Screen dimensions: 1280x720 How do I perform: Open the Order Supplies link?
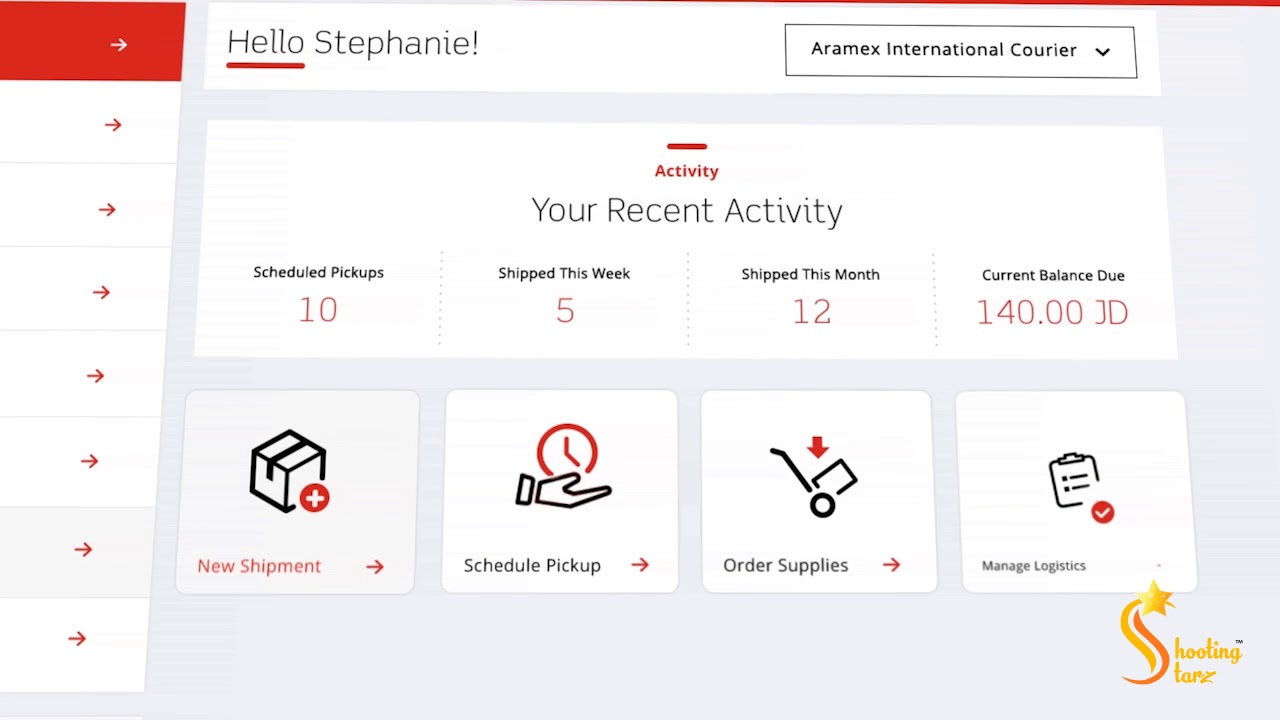[x=785, y=565]
